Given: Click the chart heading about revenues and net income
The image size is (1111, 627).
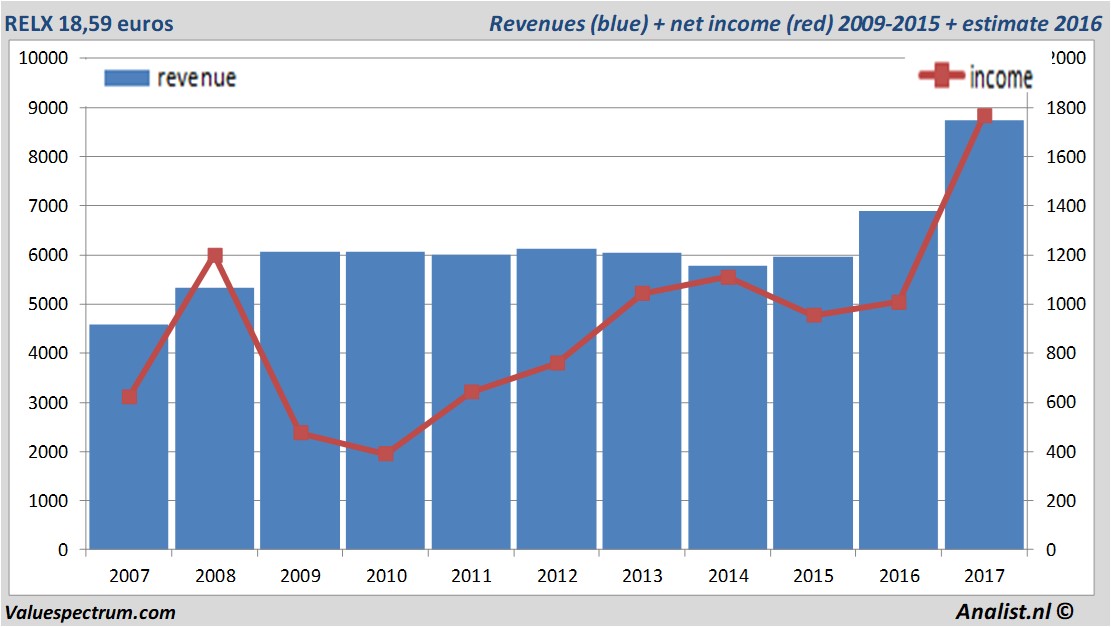Looking at the screenshot, I should (794, 23).
